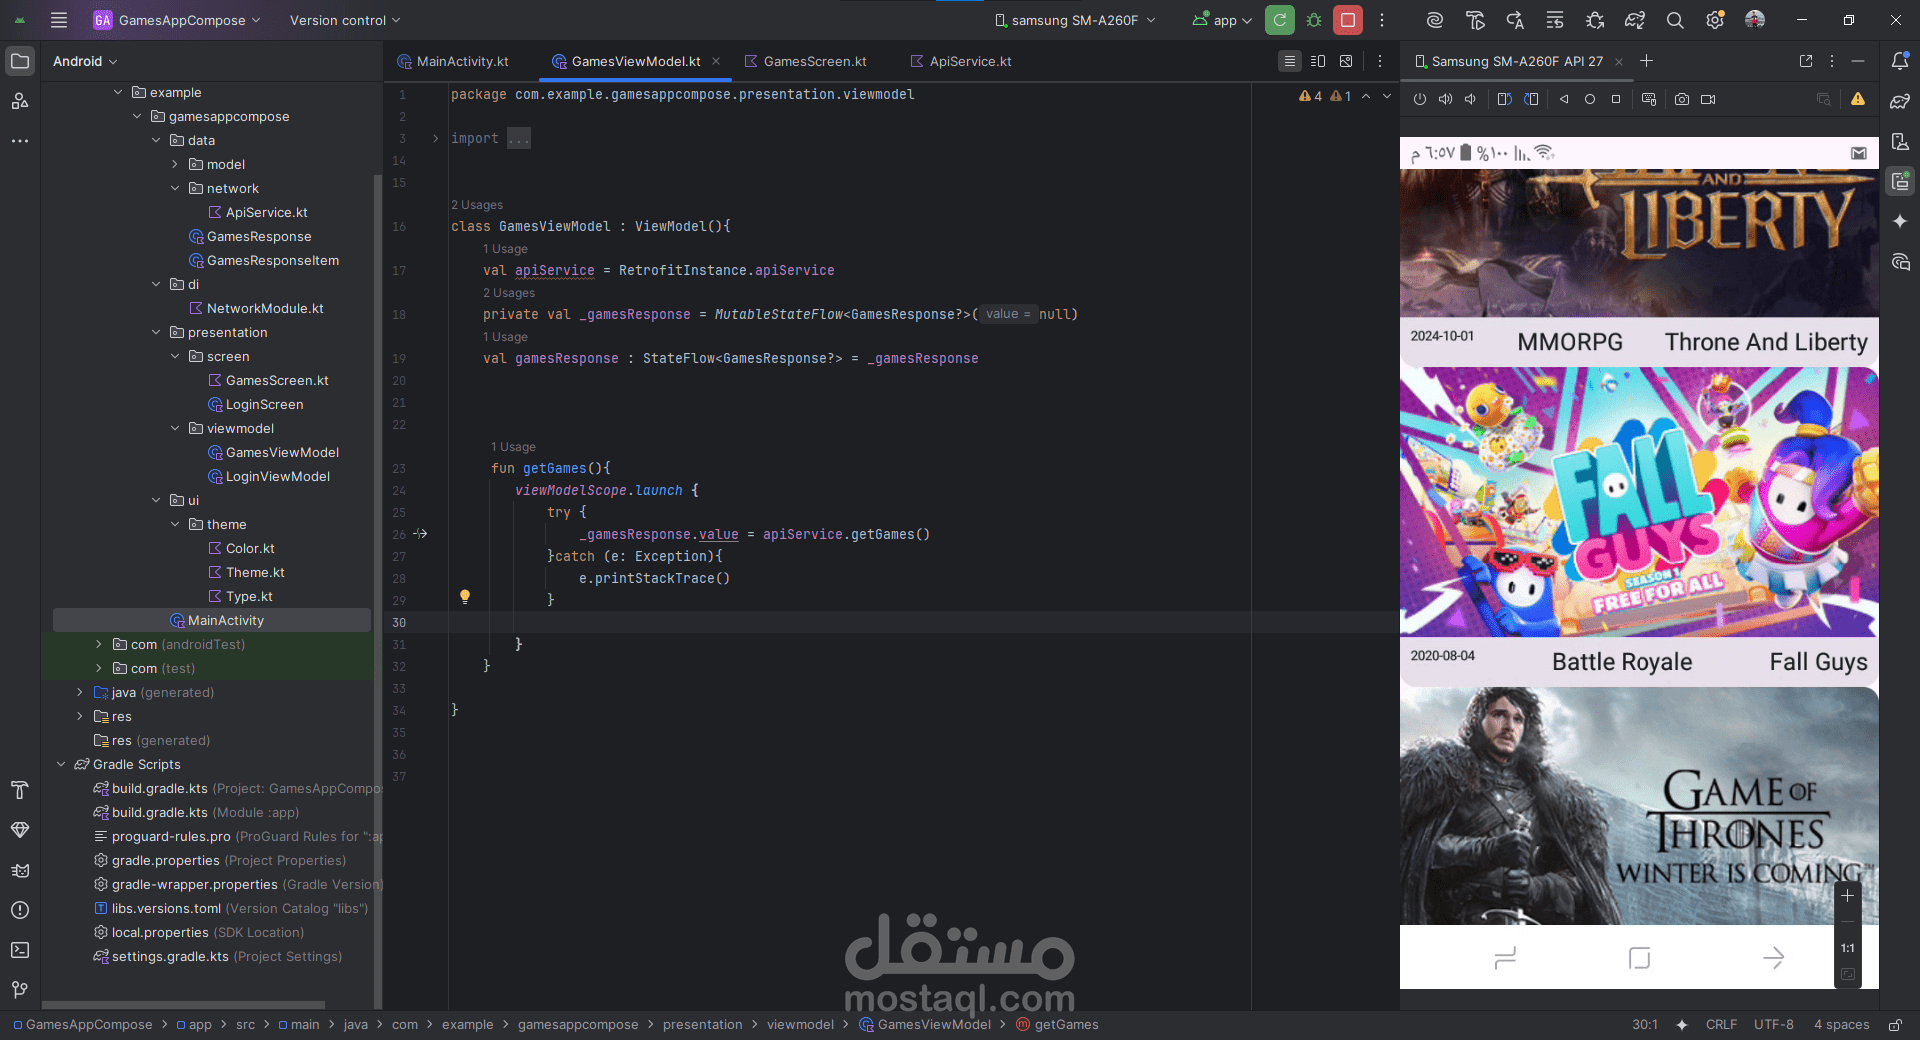Open the GamesAppCompose project dropdown
Screen dimensions: 1920x1040
pyautogui.click(x=177, y=20)
